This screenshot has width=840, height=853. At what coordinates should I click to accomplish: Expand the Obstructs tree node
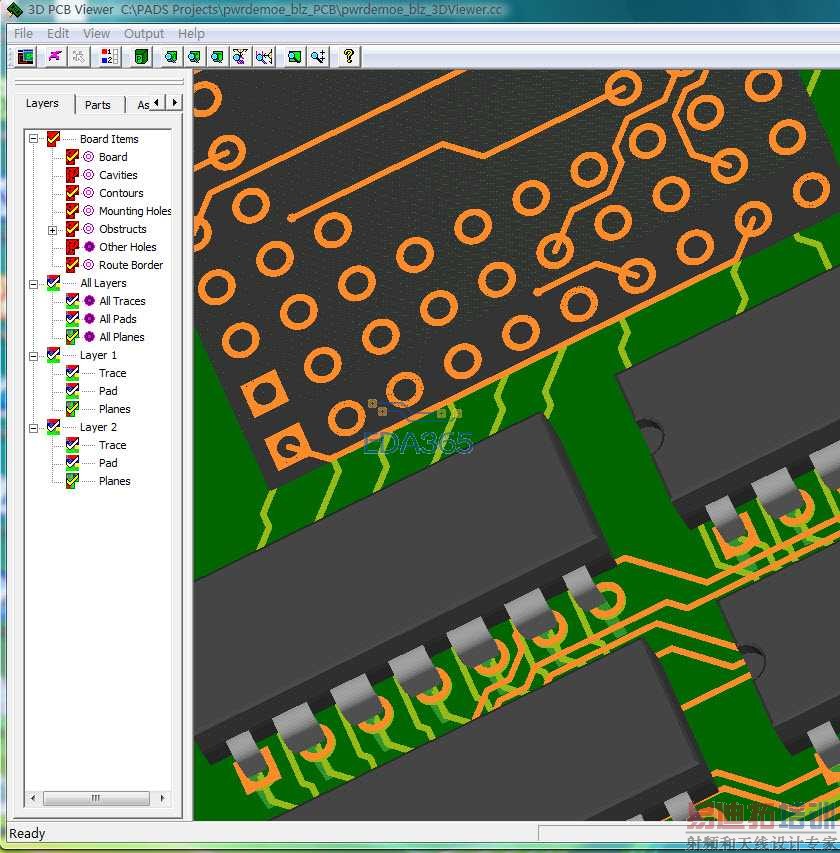click(x=53, y=230)
